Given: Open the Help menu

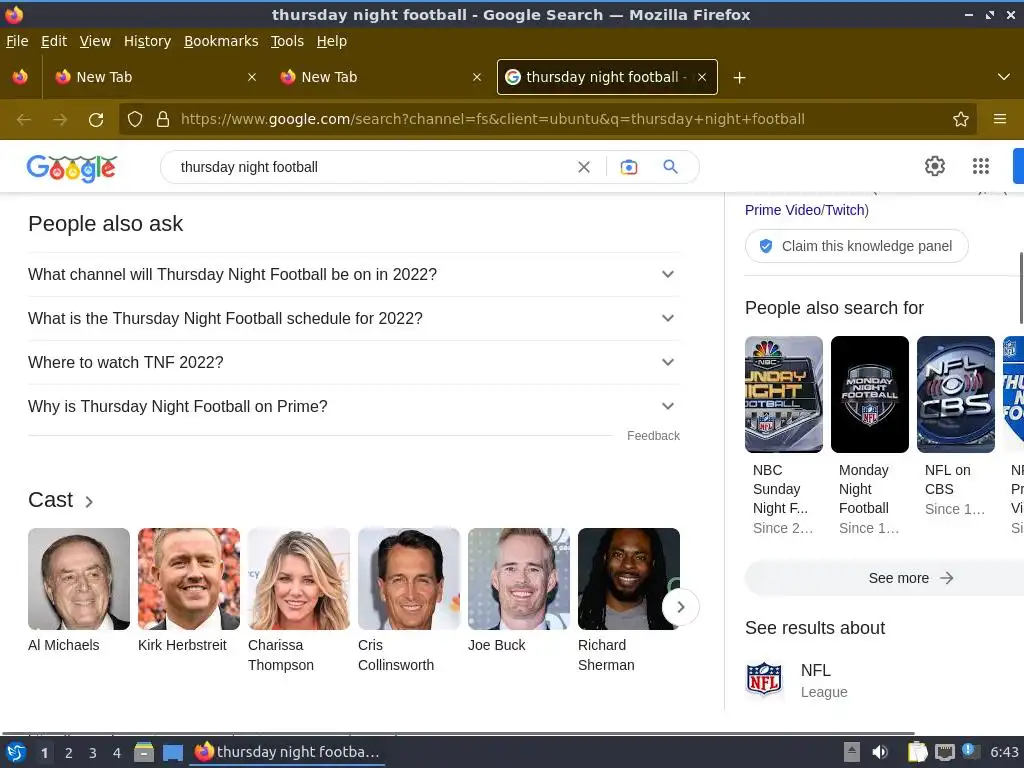Looking at the screenshot, I should pos(332,41).
